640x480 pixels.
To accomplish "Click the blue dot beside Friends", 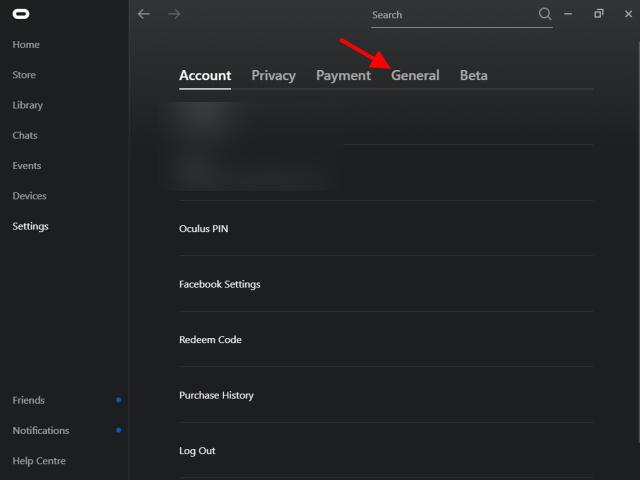I will [x=119, y=400].
